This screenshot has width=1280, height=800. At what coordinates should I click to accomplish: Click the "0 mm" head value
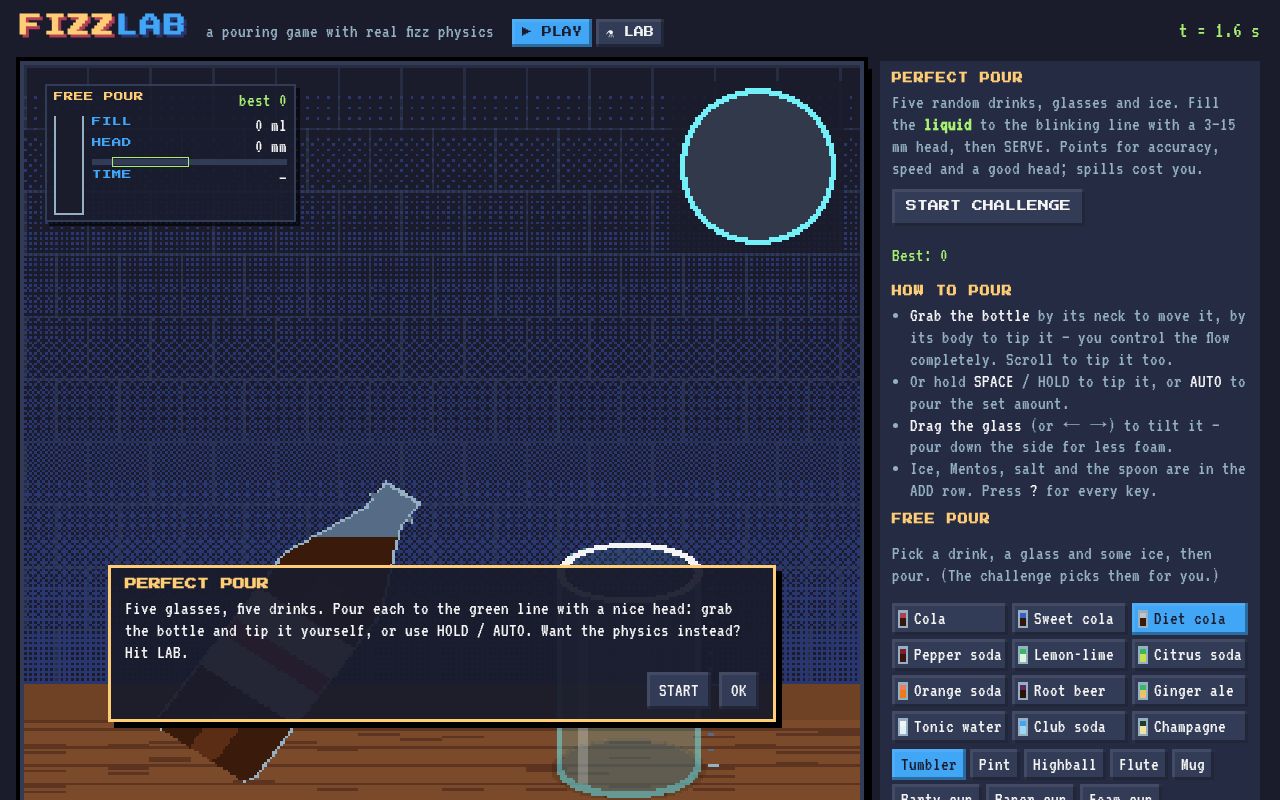tap(270, 147)
